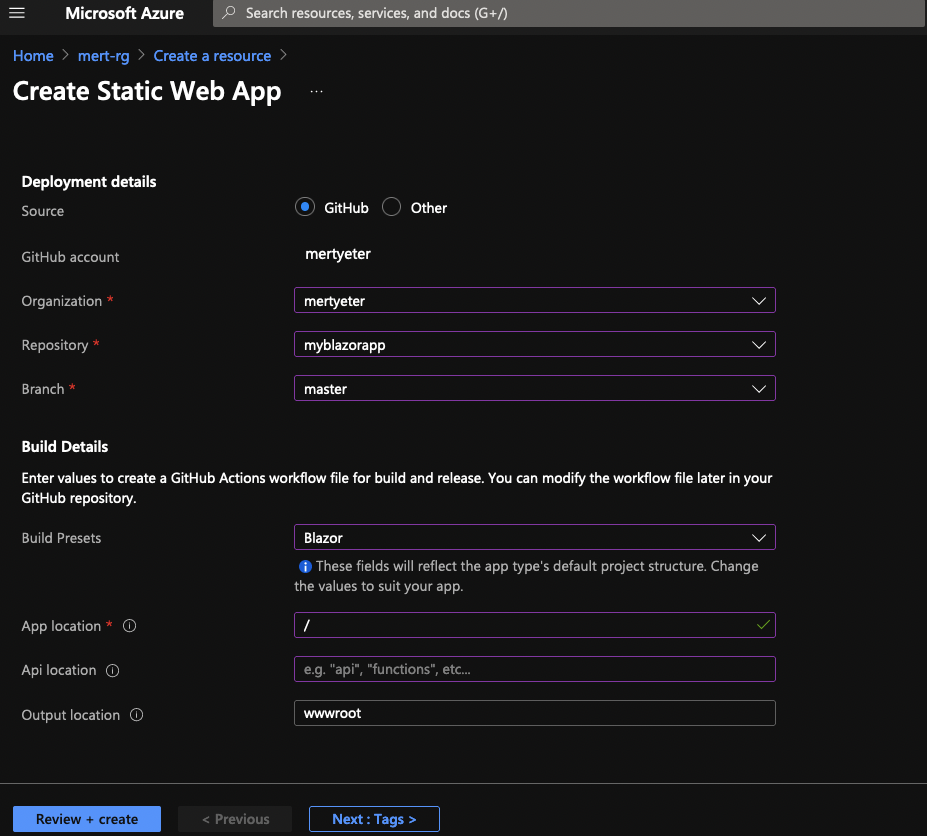Image resolution: width=927 pixels, height=836 pixels.
Task: Open the ellipsis menu beside Create Static Web App
Action: (x=316, y=92)
